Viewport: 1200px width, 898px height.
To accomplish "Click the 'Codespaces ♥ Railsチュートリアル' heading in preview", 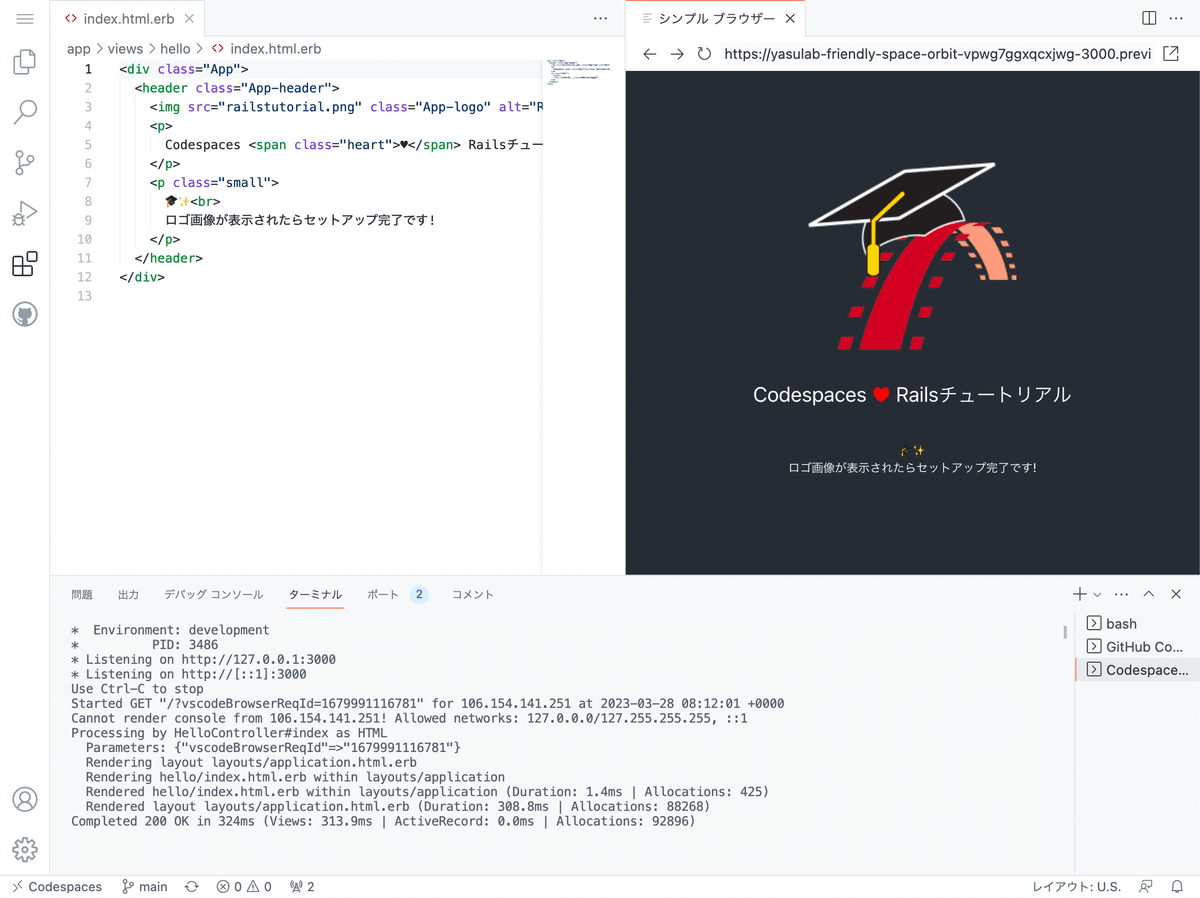I will tap(912, 395).
